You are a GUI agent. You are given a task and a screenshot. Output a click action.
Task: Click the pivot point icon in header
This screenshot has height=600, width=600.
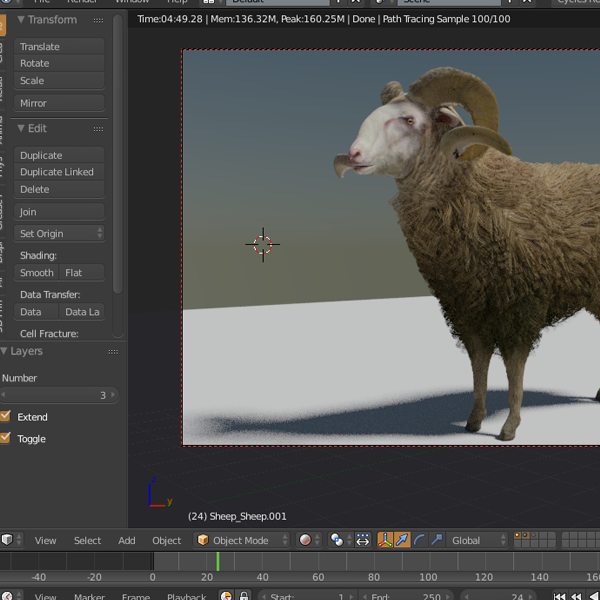click(337, 540)
